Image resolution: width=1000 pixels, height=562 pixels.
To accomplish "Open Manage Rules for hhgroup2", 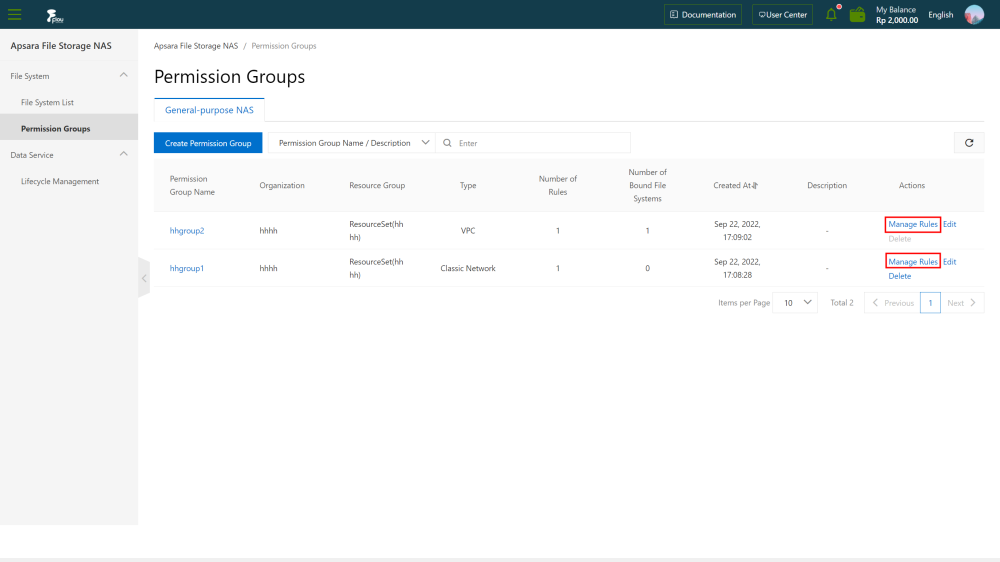I will (x=913, y=224).
